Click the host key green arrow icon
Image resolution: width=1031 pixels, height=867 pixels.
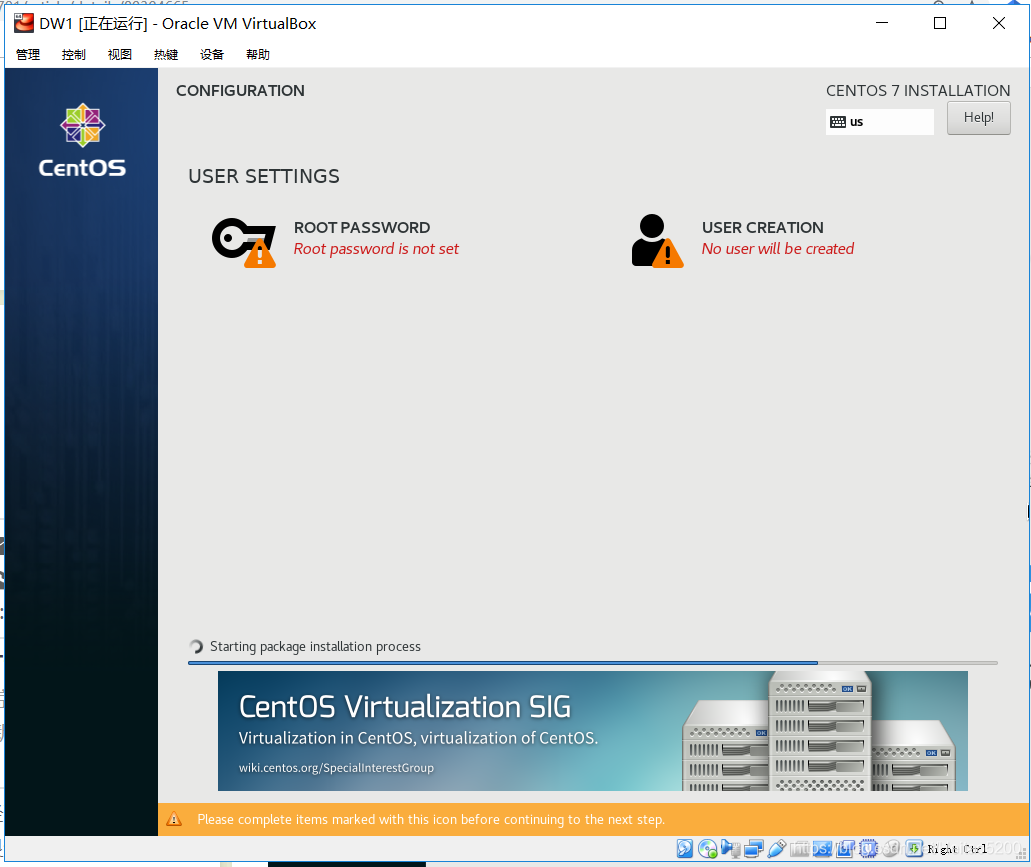(x=914, y=849)
